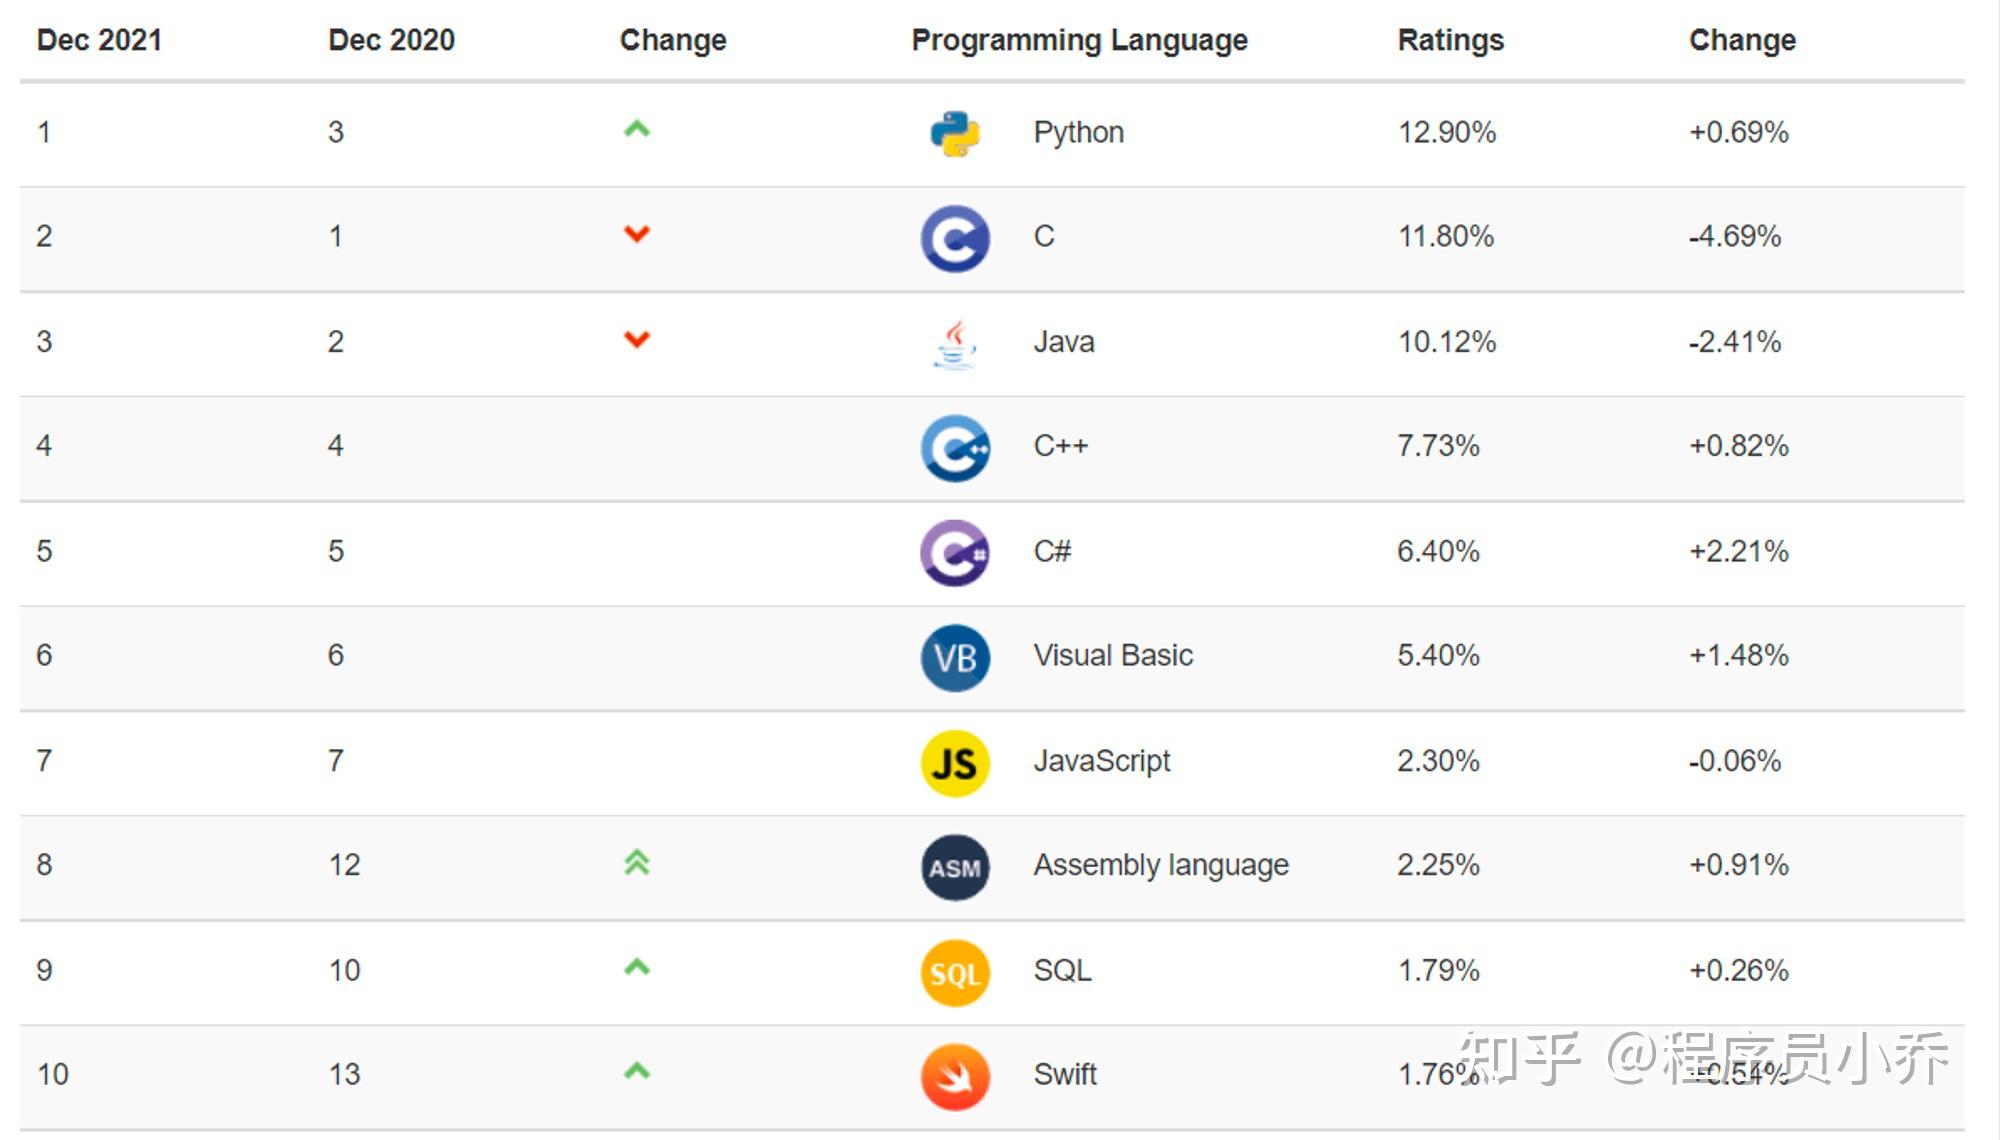Click the Ratings column header

[x=1450, y=40]
